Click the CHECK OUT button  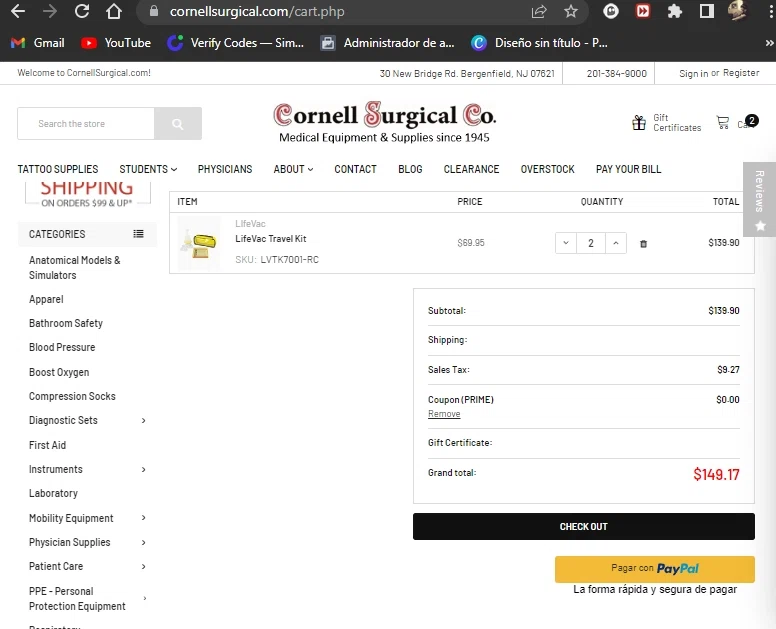pos(583,527)
